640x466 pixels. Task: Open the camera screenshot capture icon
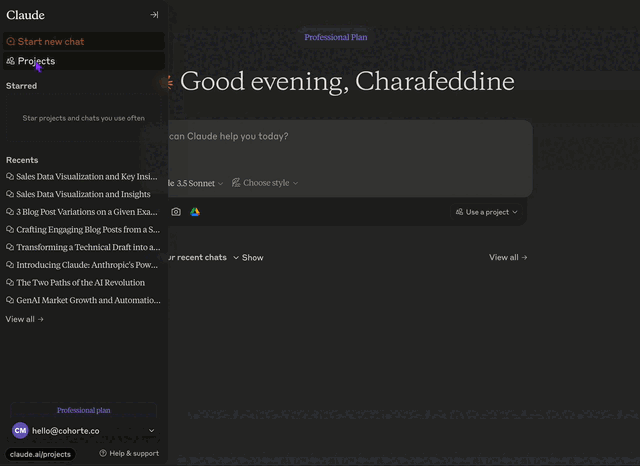[176, 212]
